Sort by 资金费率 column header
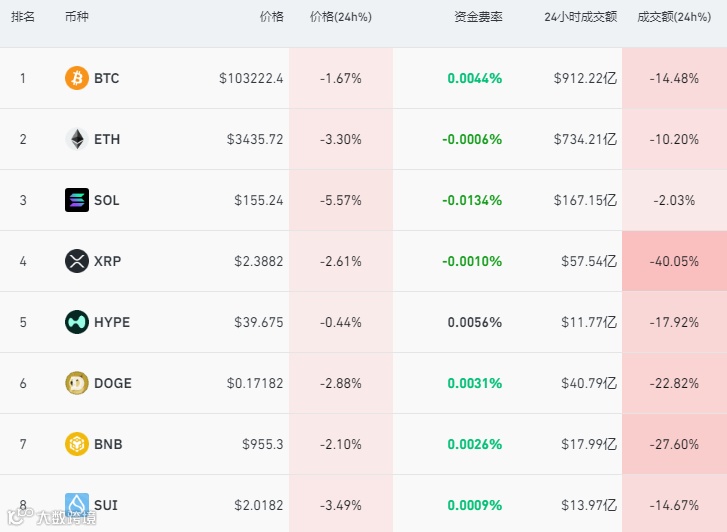This screenshot has height=532, width=727. (x=478, y=17)
